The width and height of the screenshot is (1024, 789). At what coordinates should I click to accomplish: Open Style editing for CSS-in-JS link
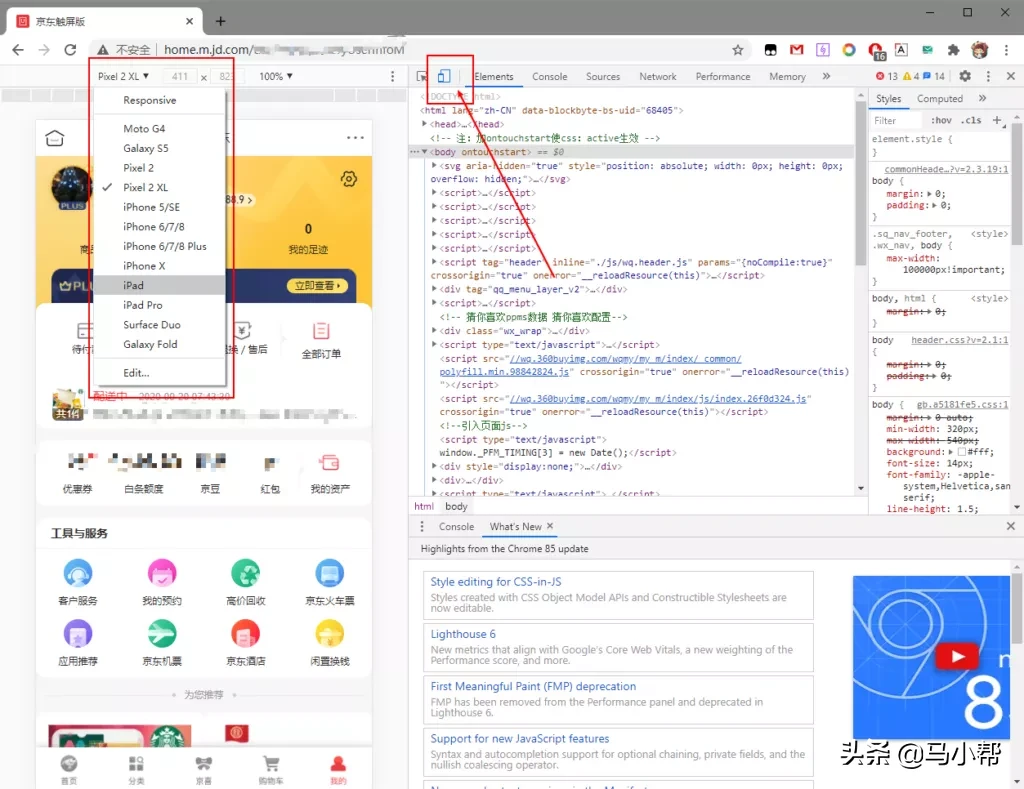[496, 582]
